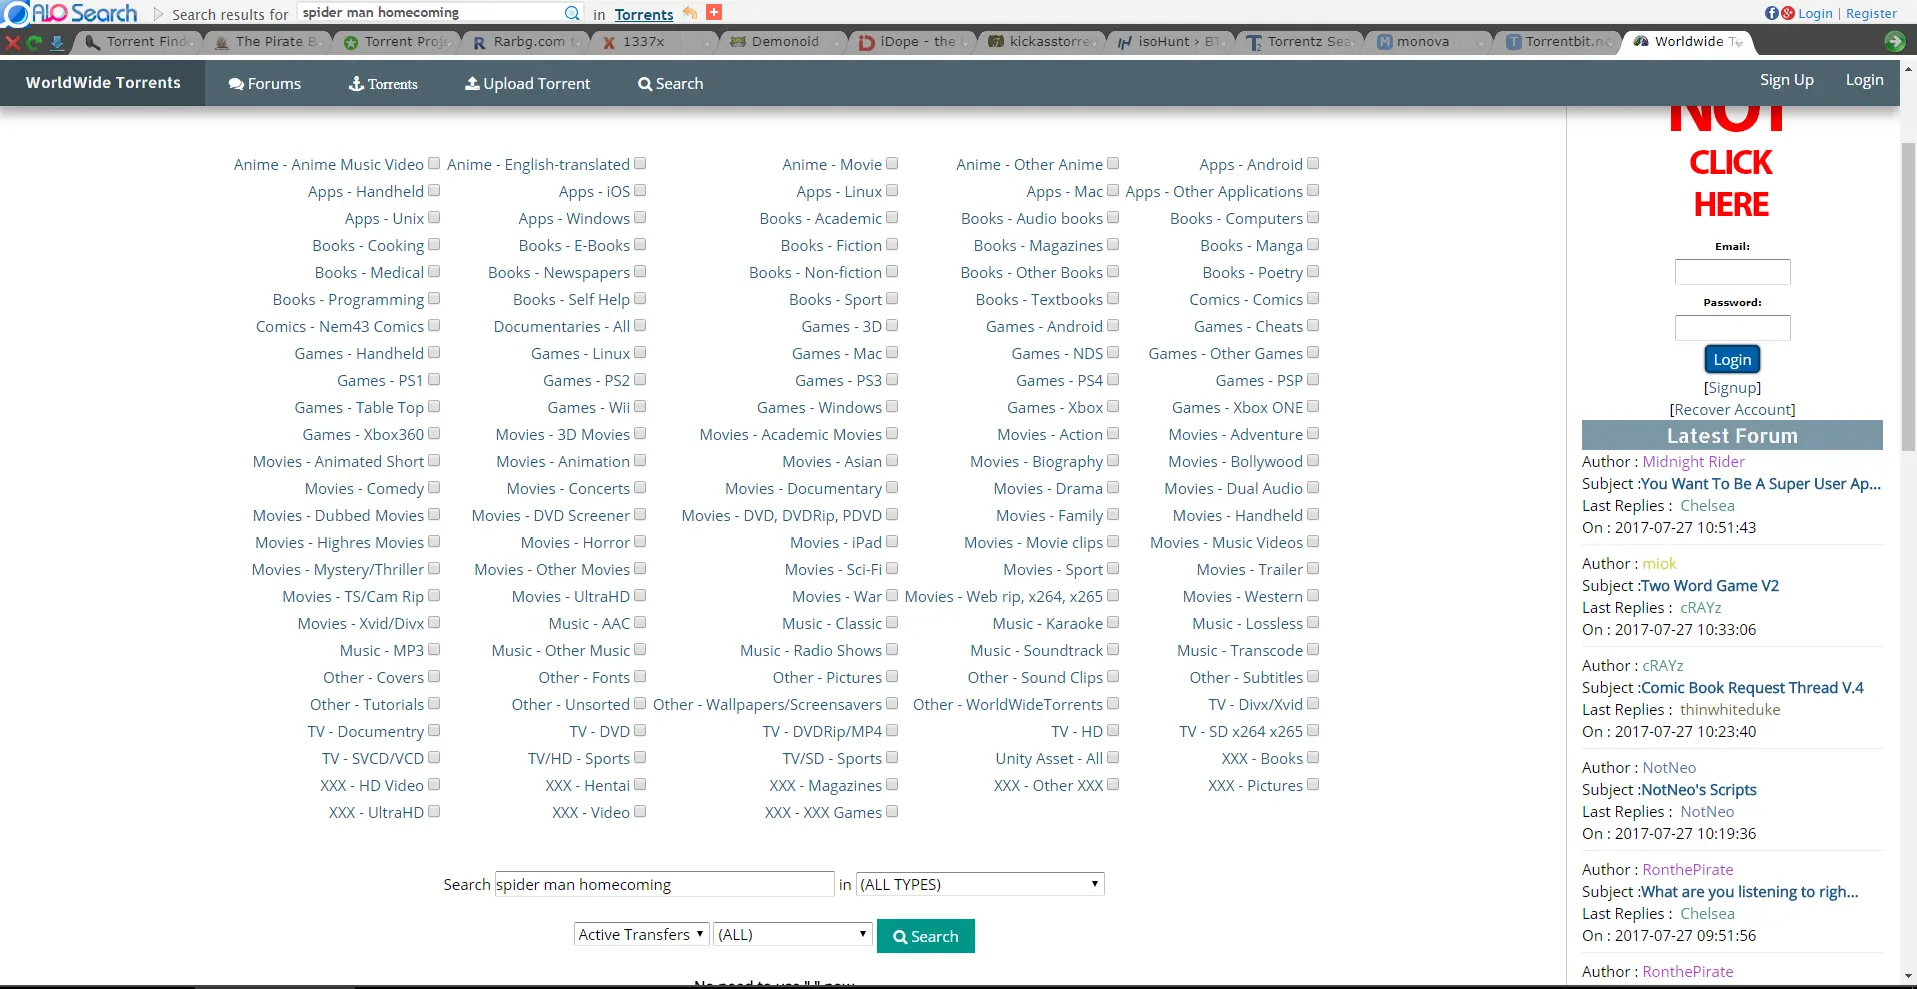Tick the Anime - Anime Music Video checkbox
The height and width of the screenshot is (989, 1917).
point(434,163)
